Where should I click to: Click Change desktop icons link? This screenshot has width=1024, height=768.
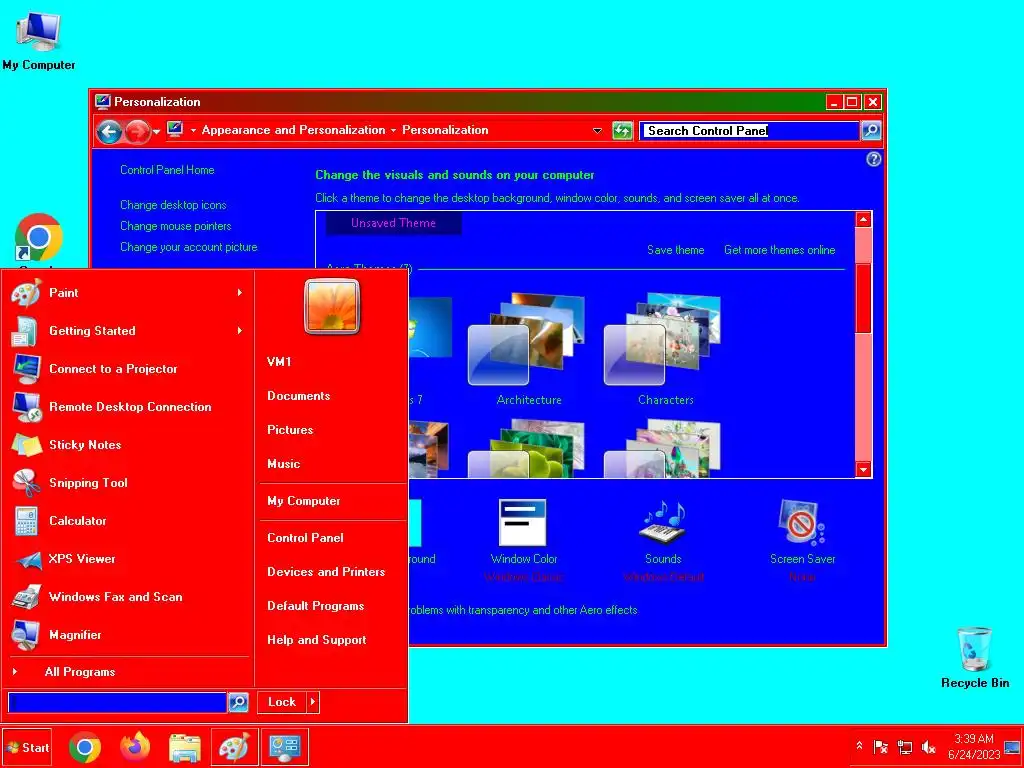[173, 205]
